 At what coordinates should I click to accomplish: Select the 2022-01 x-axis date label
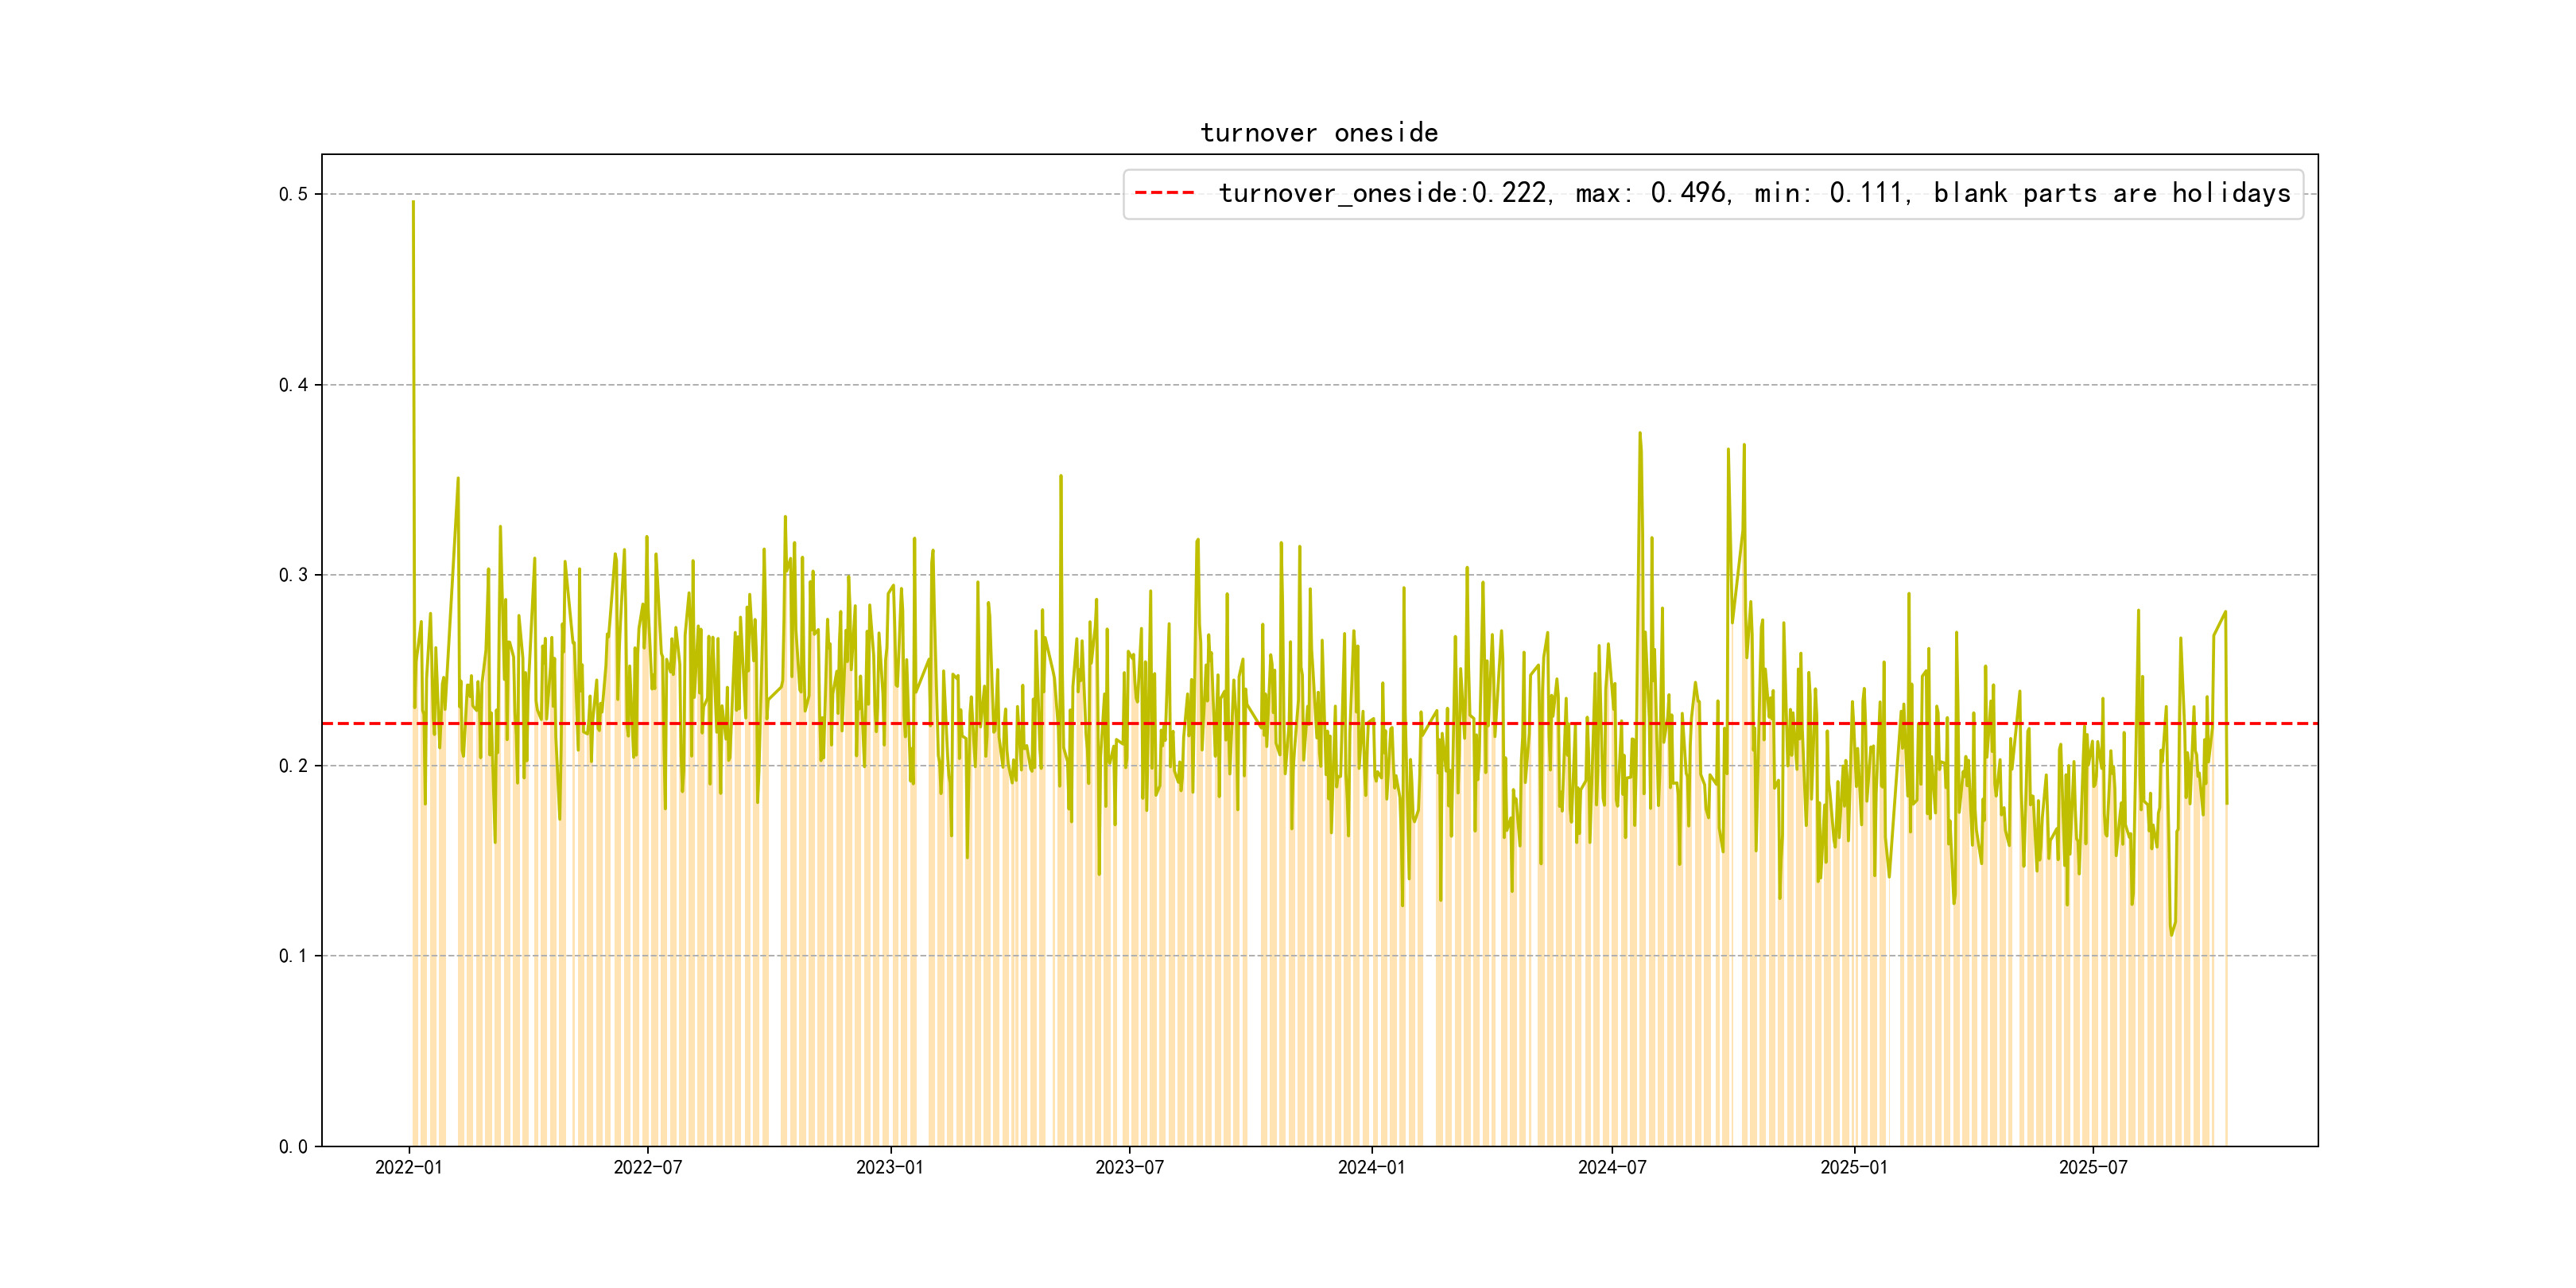tap(408, 1167)
